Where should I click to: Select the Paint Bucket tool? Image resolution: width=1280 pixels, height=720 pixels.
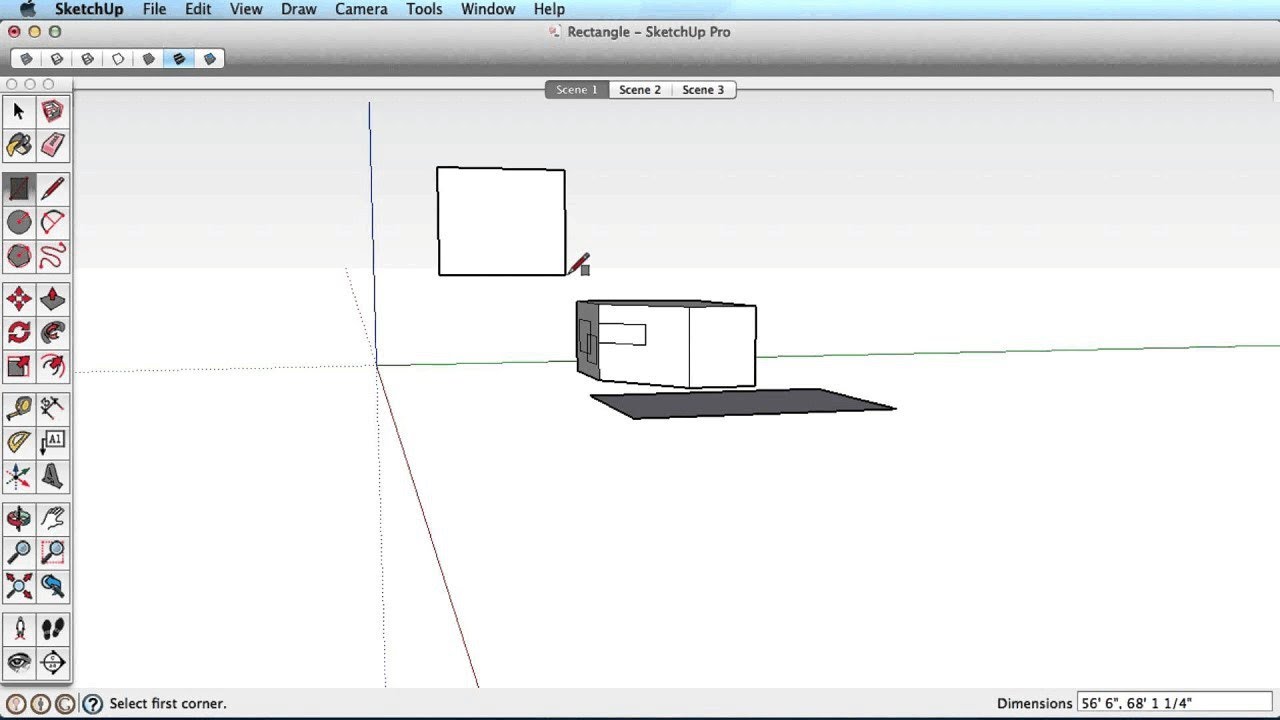click(19, 145)
